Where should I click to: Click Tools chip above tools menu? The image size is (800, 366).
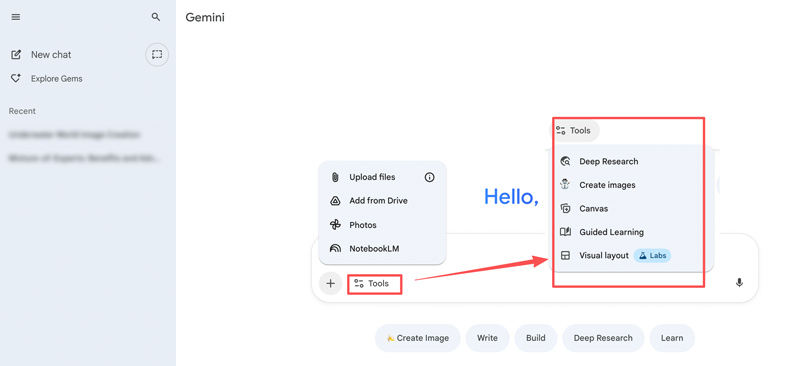(x=574, y=131)
